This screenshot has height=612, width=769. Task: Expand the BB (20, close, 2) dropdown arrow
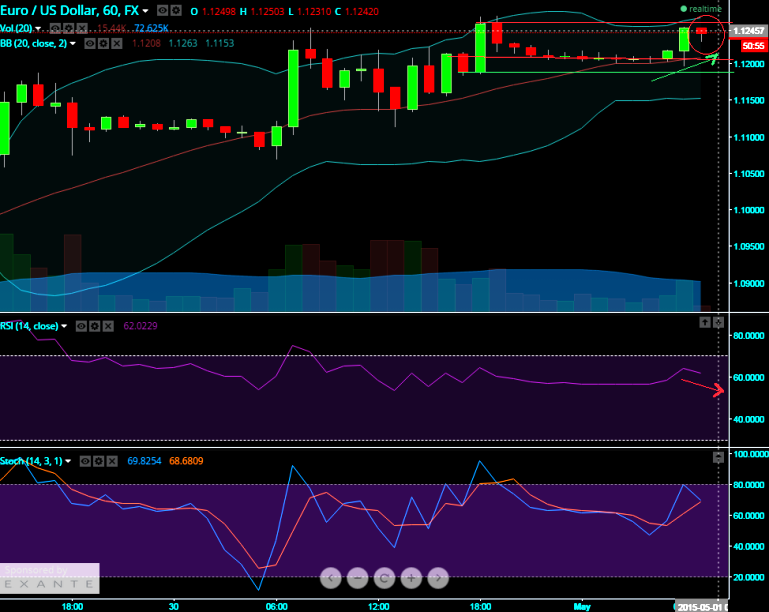[x=73, y=44]
